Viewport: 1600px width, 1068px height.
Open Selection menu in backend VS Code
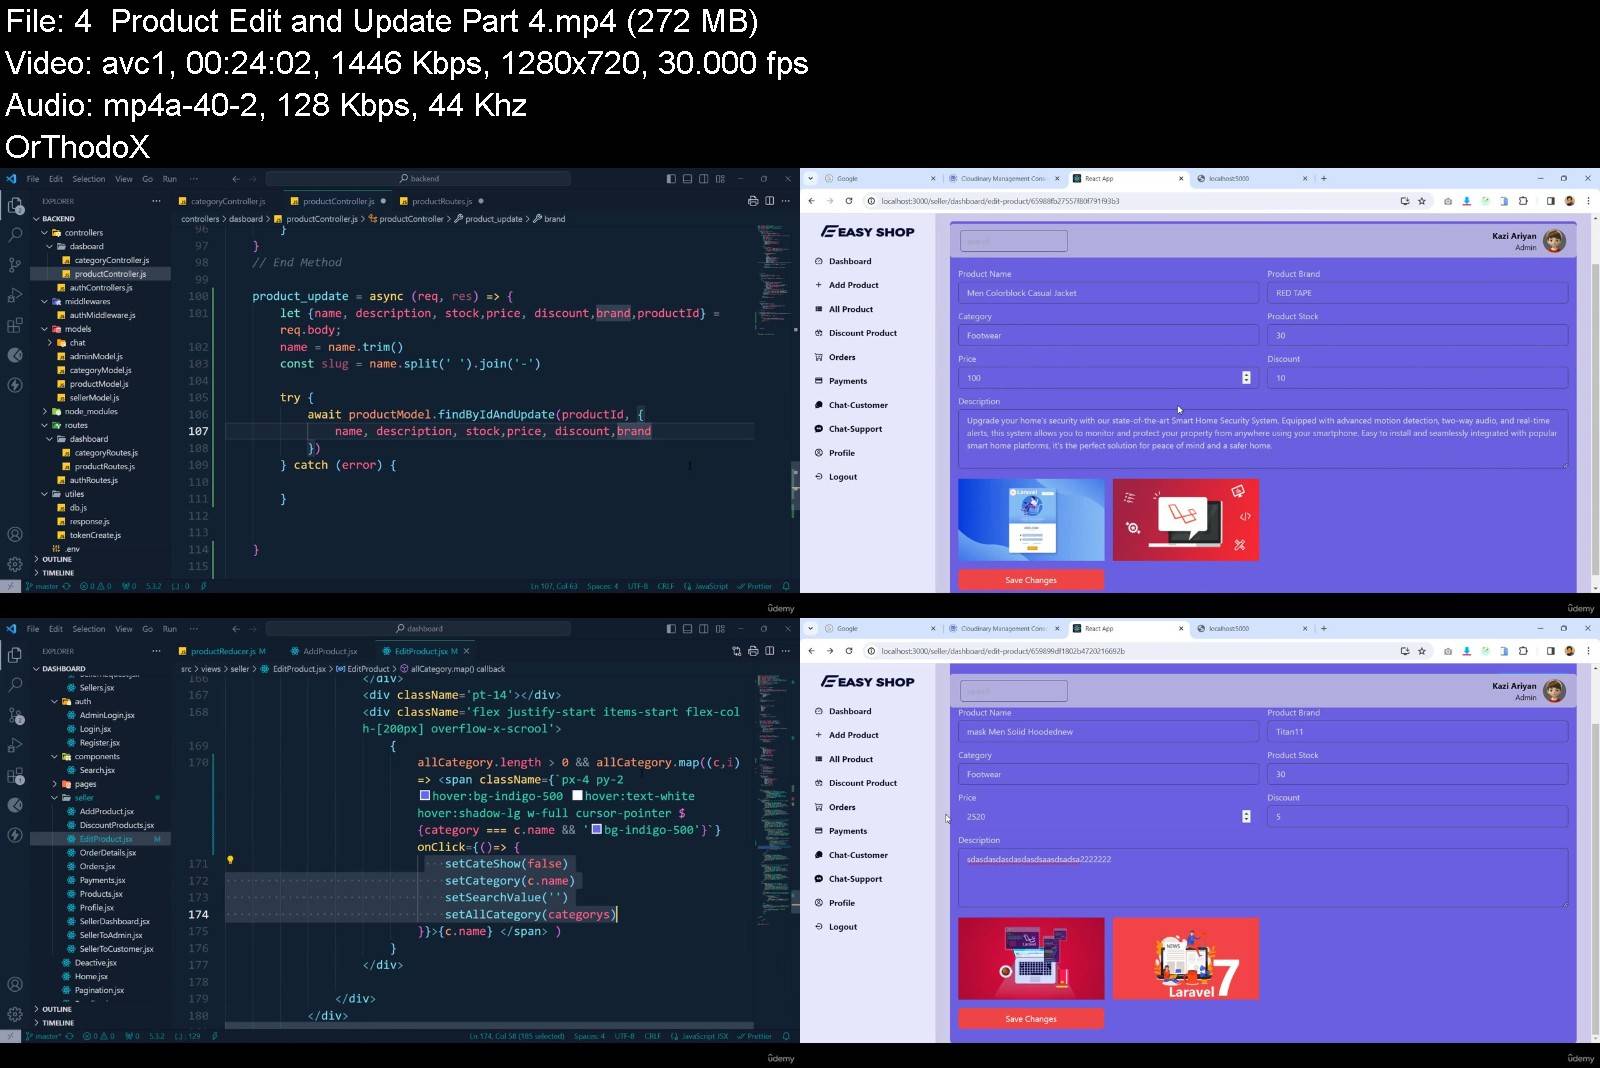pyautogui.click(x=89, y=179)
